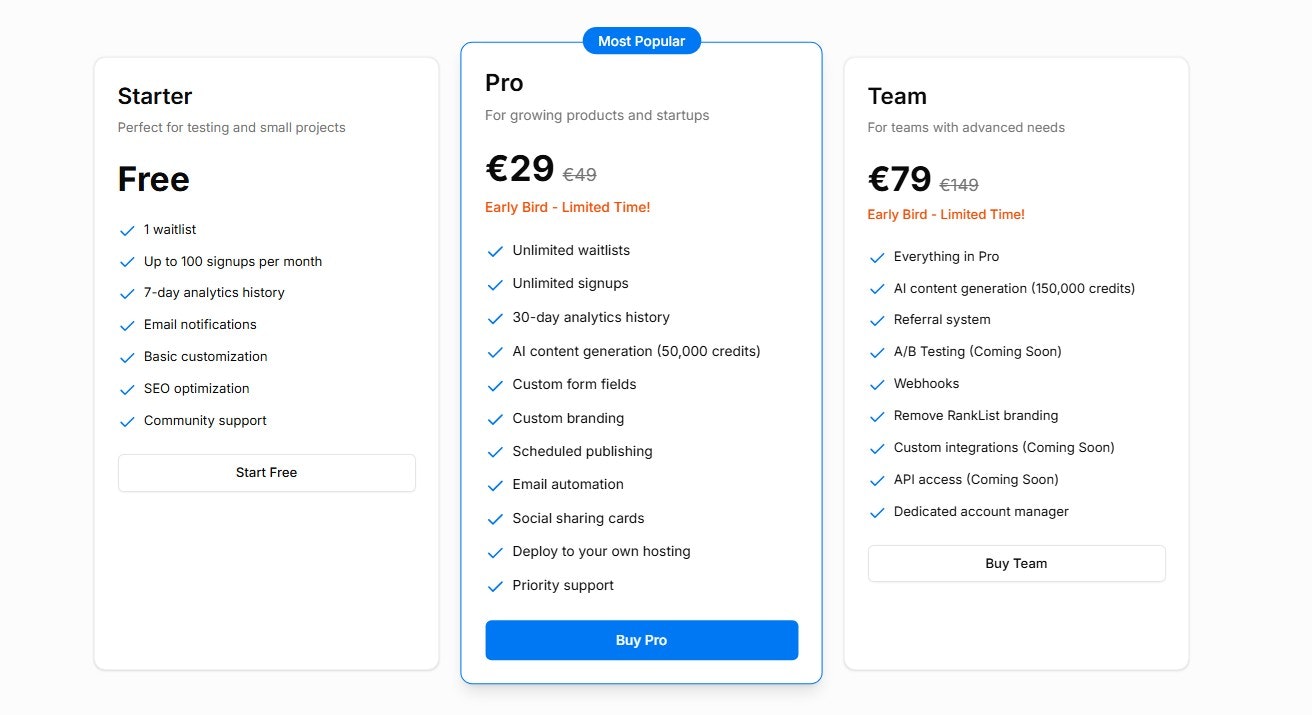Click the Pro plan heading
The height and width of the screenshot is (715, 1312).
(x=504, y=83)
